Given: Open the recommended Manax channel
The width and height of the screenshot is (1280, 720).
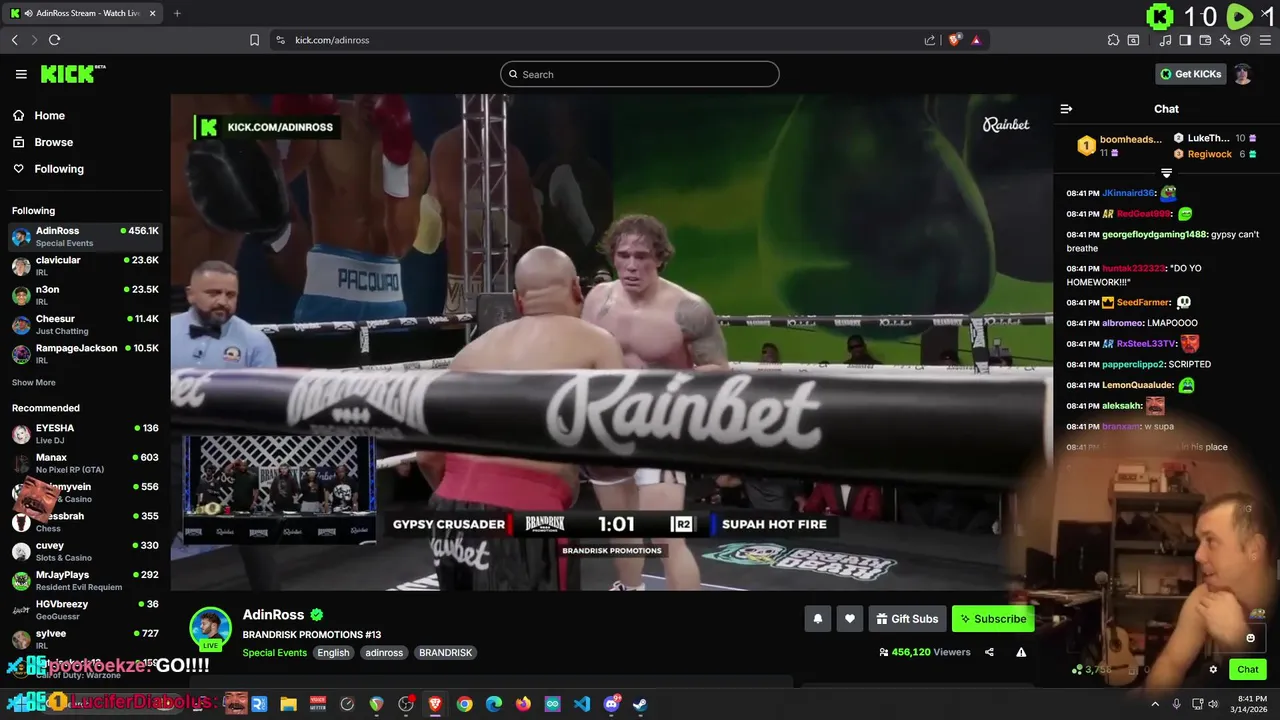Looking at the screenshot, I should pyautogui.click(x=85, y=463).
